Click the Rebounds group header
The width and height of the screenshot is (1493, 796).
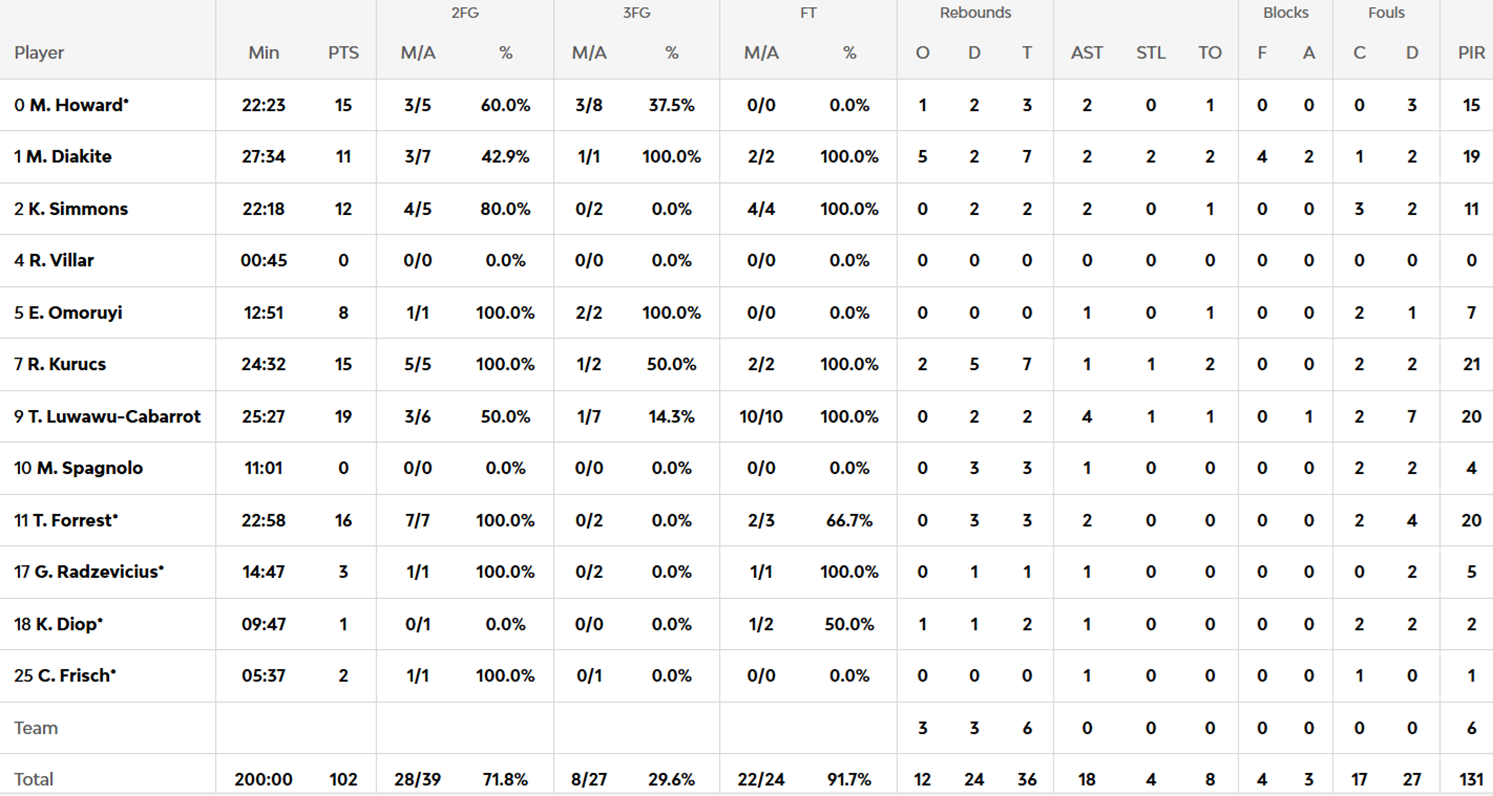(x=975, y=13)
